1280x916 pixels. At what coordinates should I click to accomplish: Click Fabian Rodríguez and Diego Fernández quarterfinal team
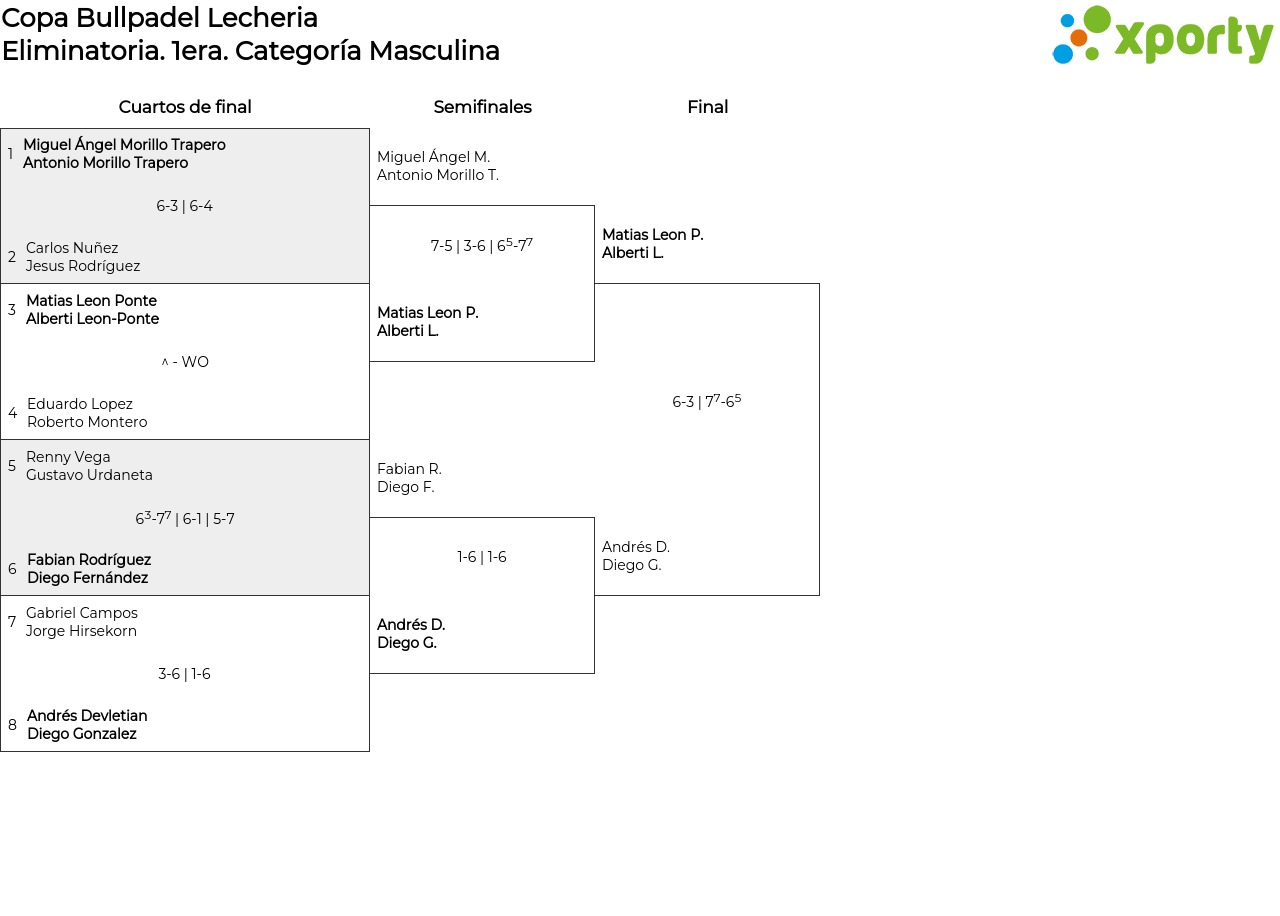point(89,569)
